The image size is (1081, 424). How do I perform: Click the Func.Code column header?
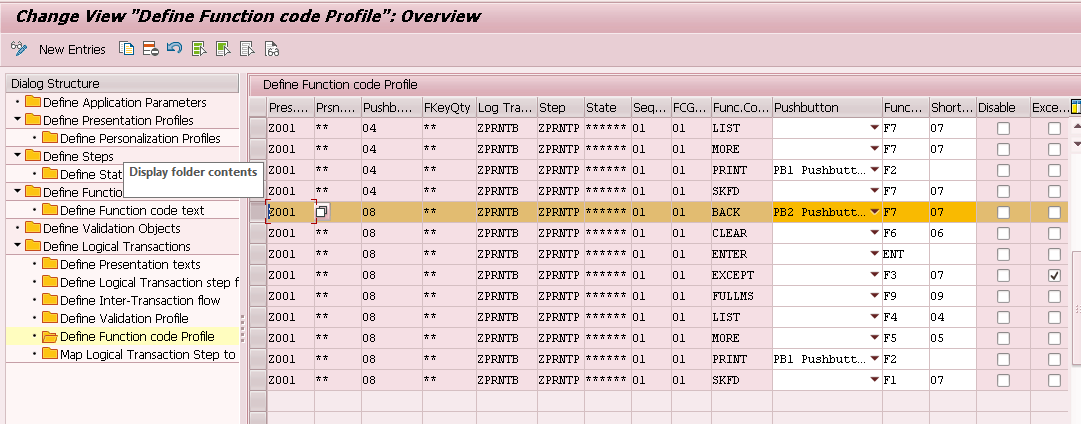coord(740,107)
